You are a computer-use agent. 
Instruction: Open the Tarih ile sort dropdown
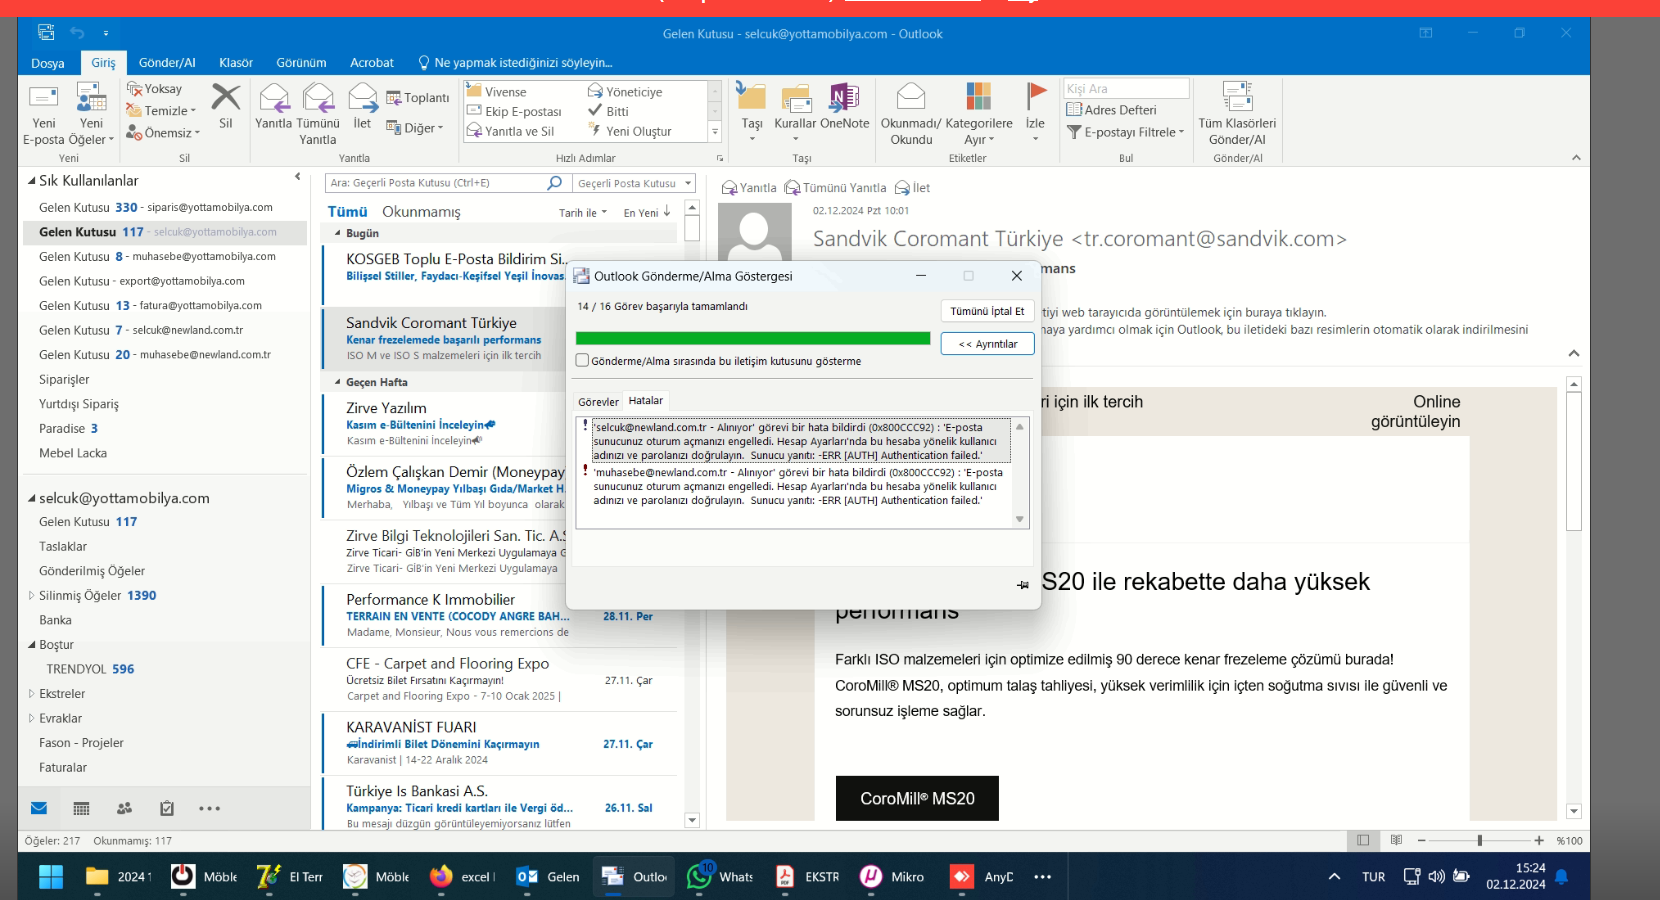(x=583, y=213)
